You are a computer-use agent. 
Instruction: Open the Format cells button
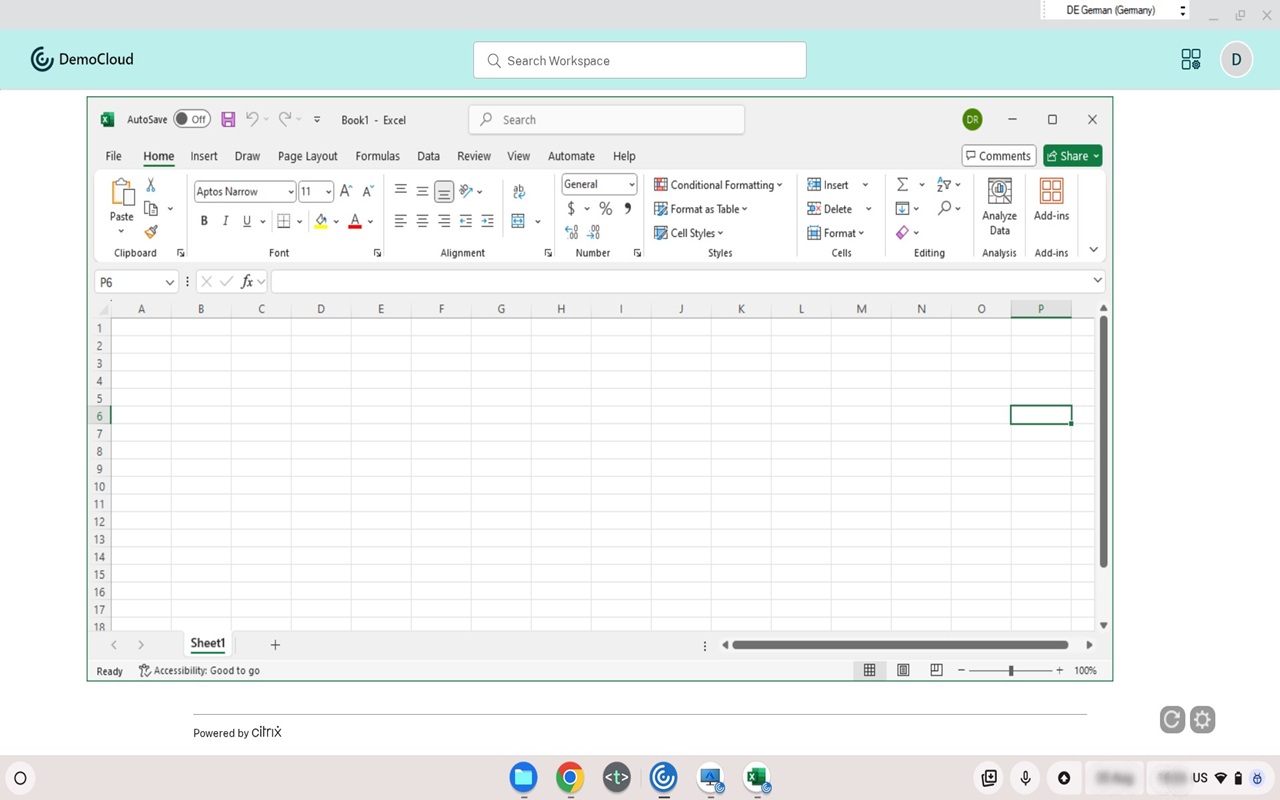pos(836,233)
